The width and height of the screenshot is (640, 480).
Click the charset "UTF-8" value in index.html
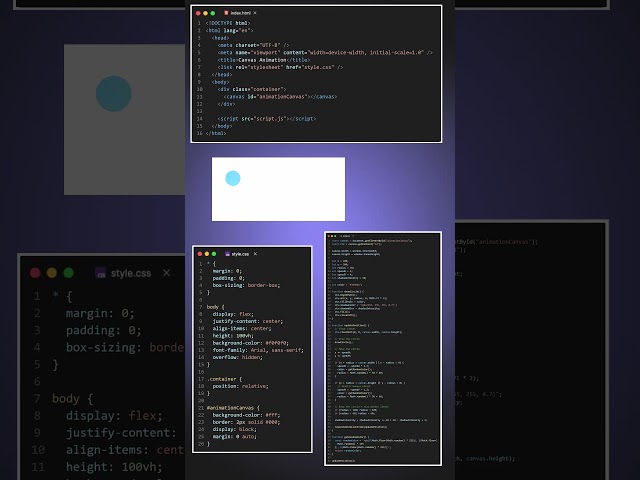pos(269,45)
